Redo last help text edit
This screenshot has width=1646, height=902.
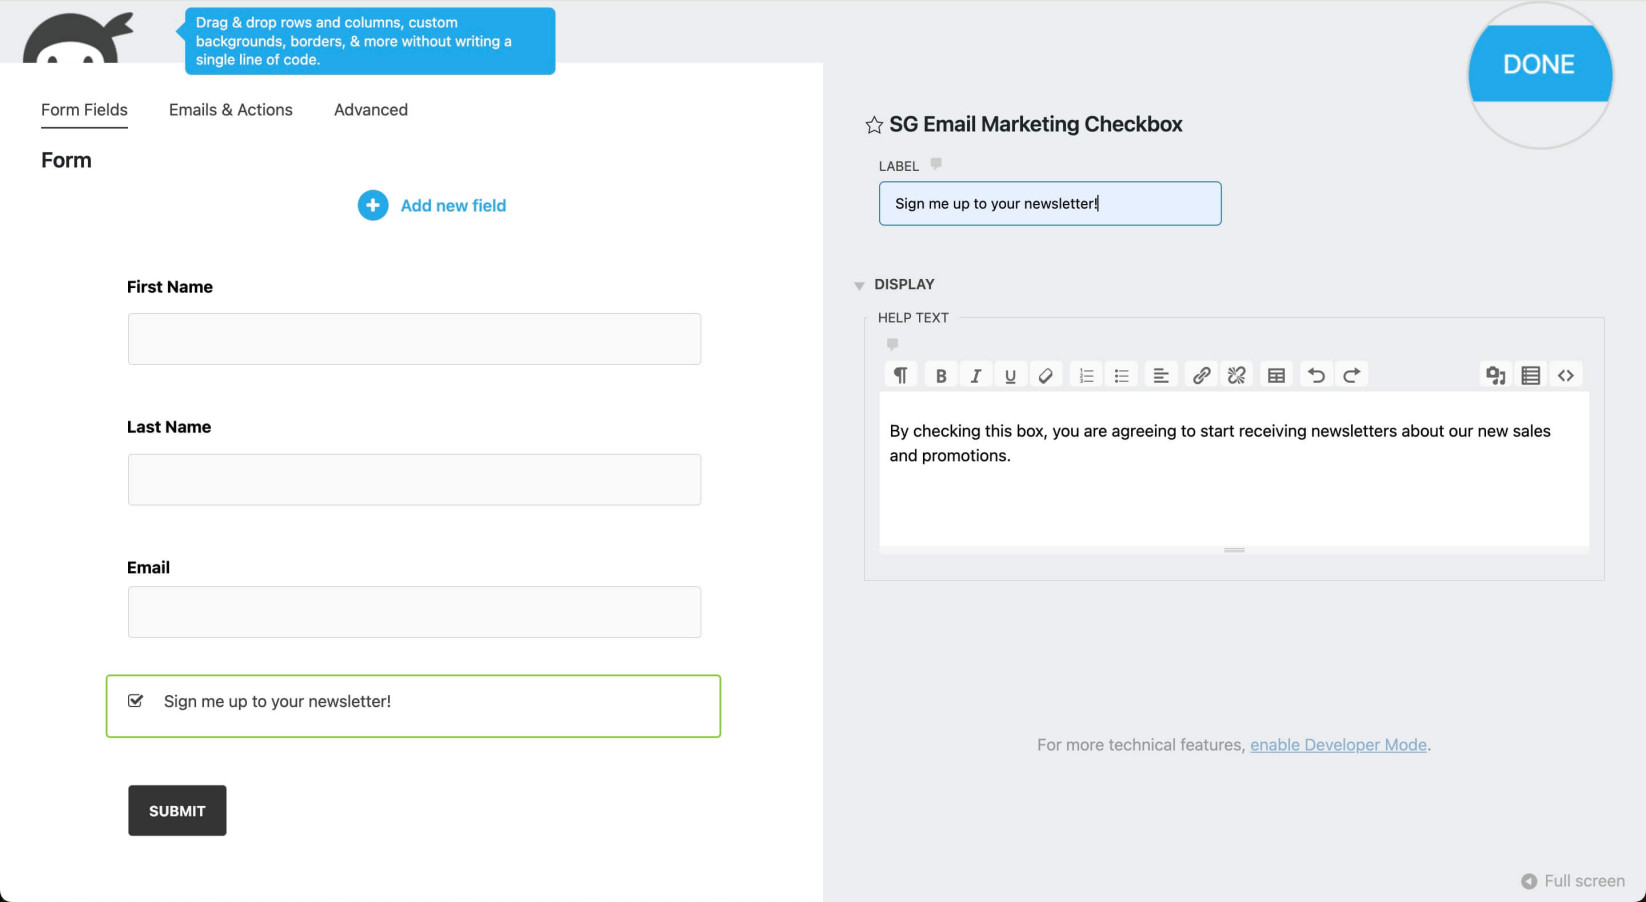pos(1351,375)
